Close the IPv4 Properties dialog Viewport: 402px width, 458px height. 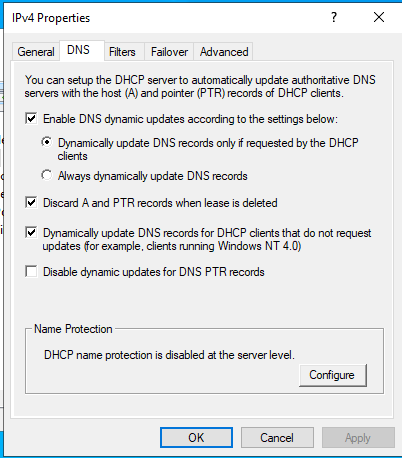click(379, 17)
